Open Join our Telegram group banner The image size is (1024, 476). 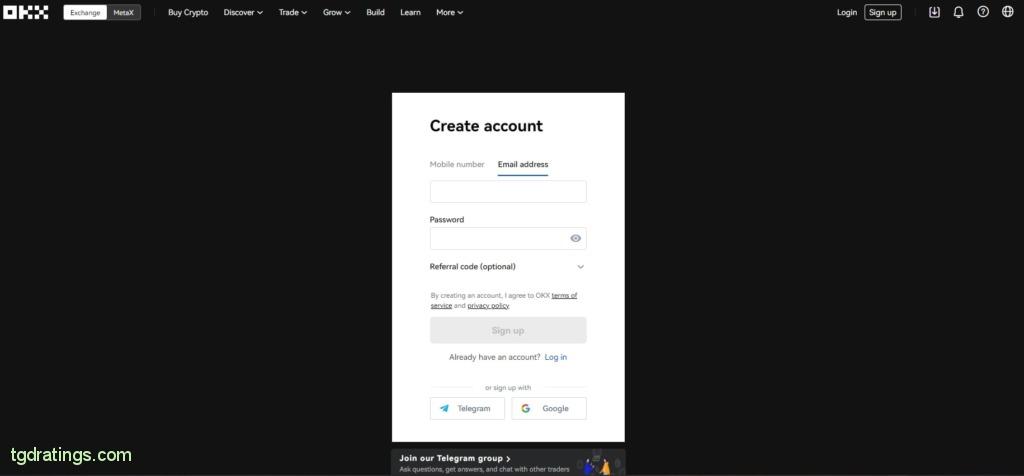[507, 462]
